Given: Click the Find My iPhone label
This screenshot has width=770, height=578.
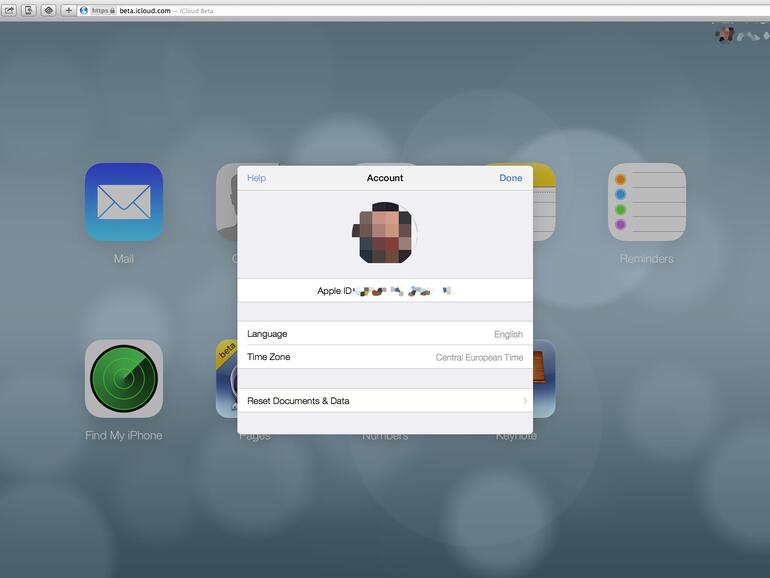Looking at the screenshot, I should (124, 436).
